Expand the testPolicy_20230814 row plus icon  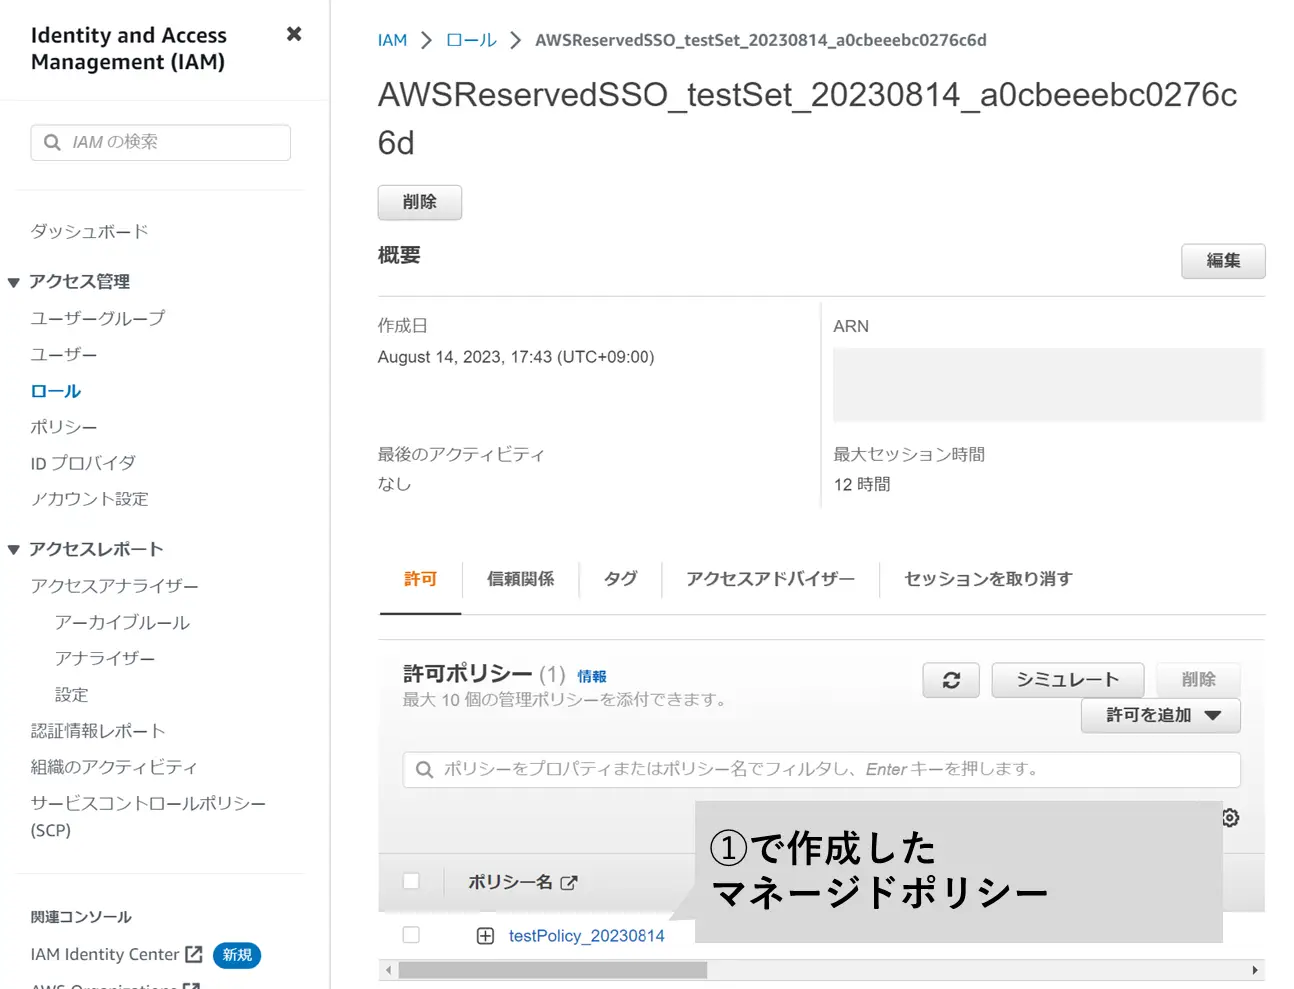coord(485,936)
